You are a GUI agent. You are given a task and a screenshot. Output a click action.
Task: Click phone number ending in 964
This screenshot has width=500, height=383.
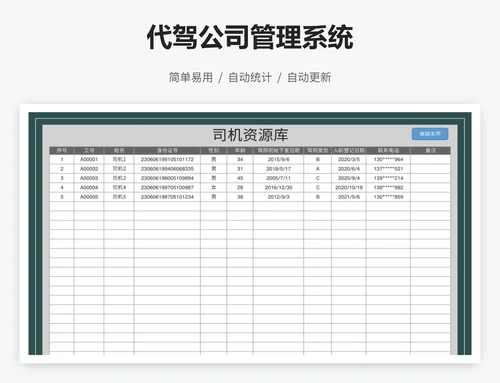pos(388,160)
